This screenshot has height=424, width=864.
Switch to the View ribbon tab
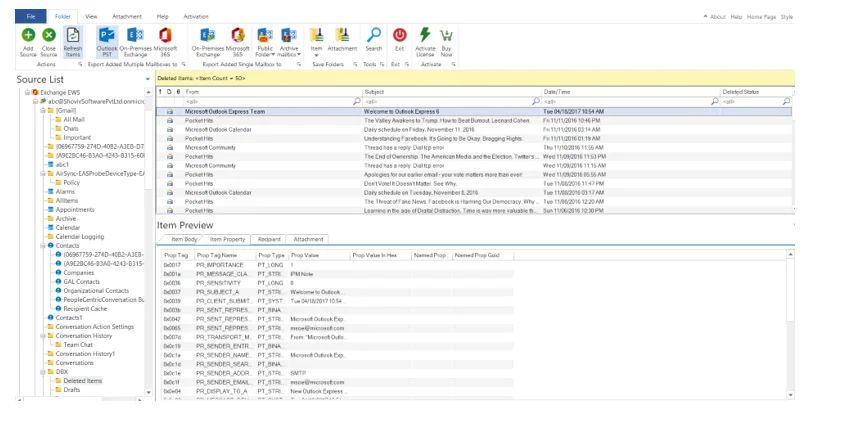tap(91, 17)
